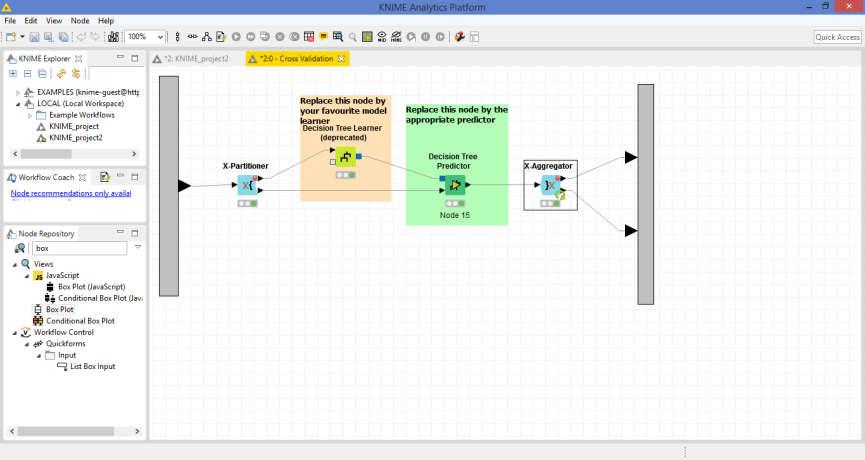
Task: Click the Save As toolbar icon
Action: 49,37
